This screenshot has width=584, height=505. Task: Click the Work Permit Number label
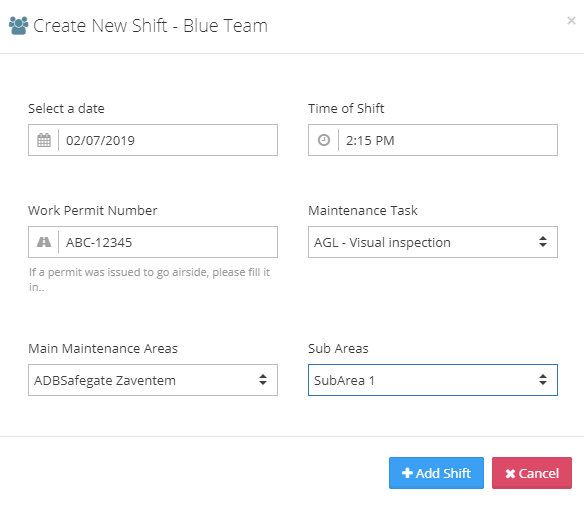93,210
